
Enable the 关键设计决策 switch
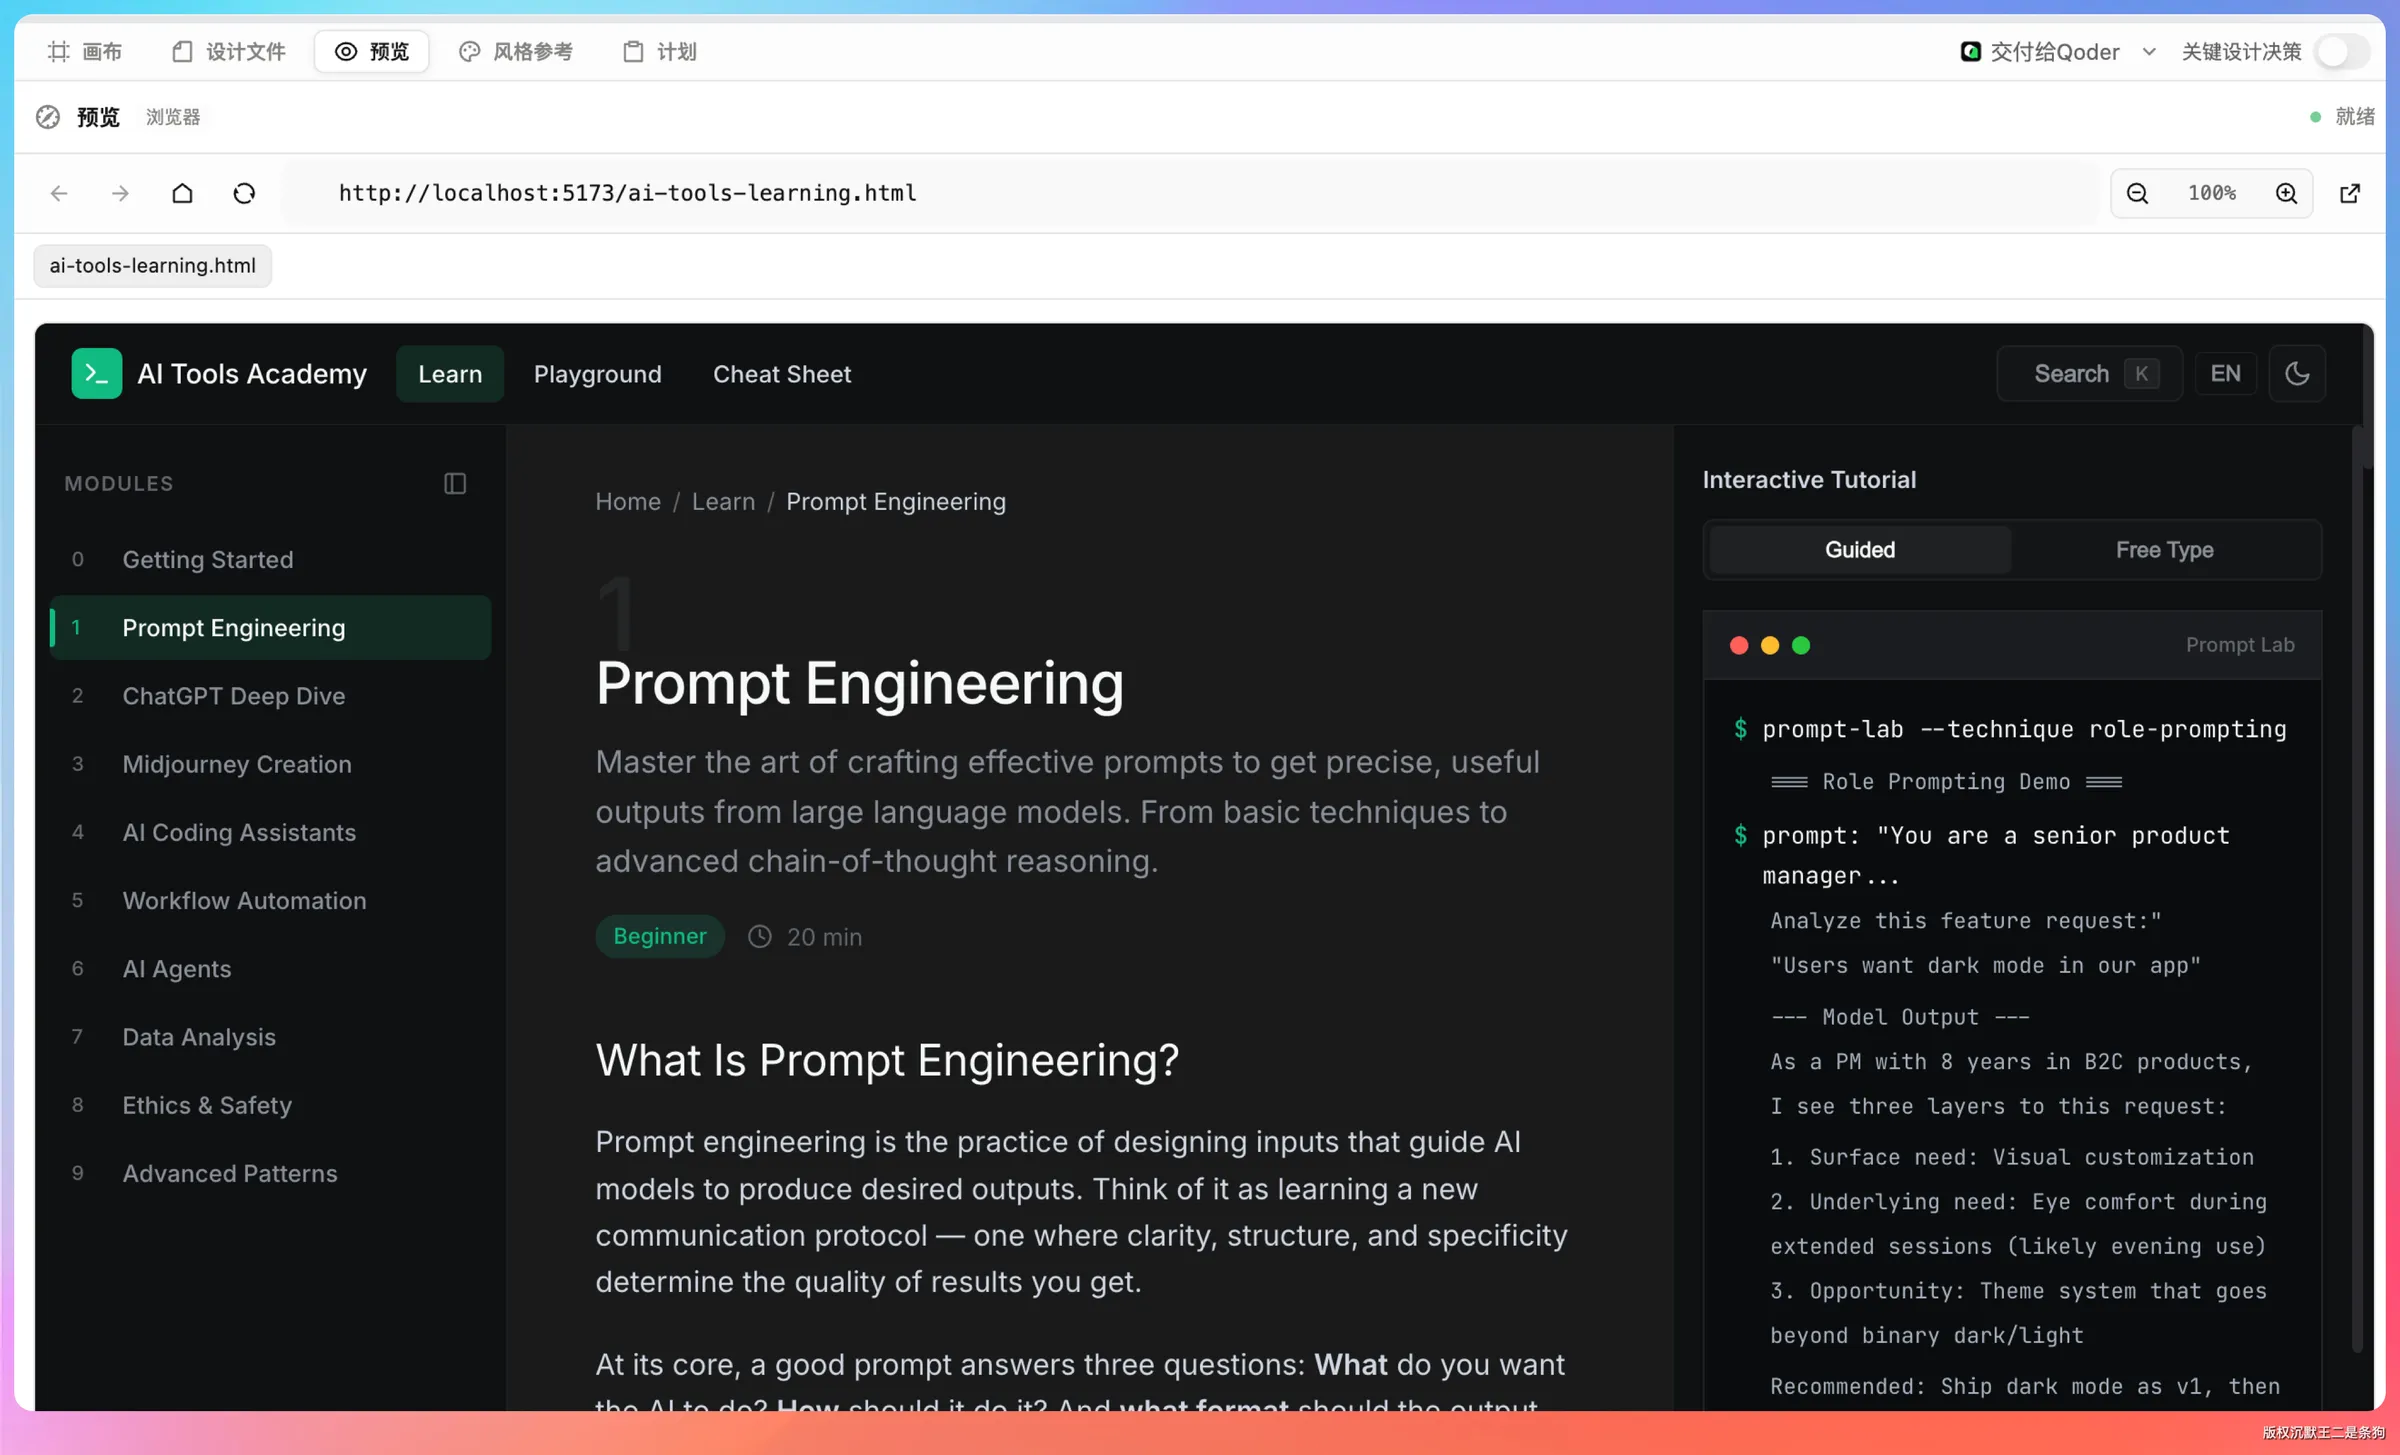point(2340,52)
